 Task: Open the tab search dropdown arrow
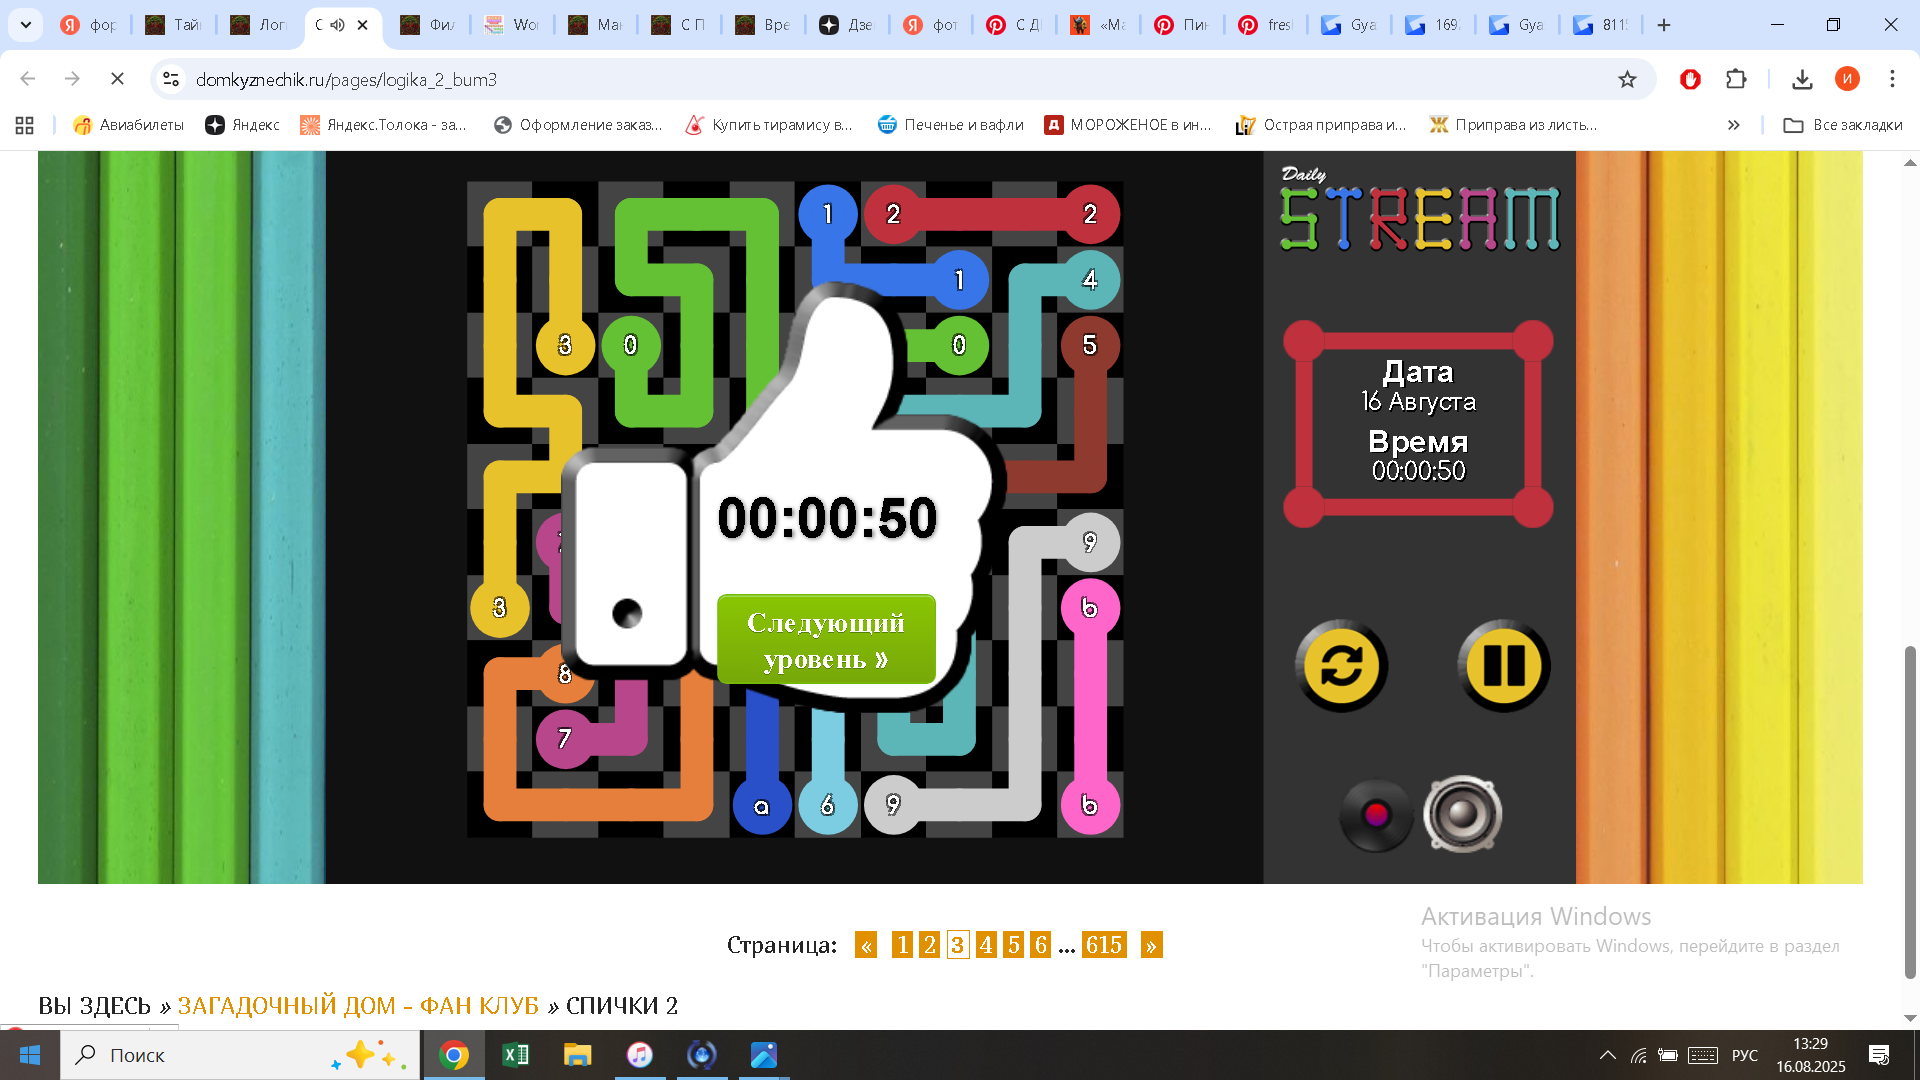(25, 25)
